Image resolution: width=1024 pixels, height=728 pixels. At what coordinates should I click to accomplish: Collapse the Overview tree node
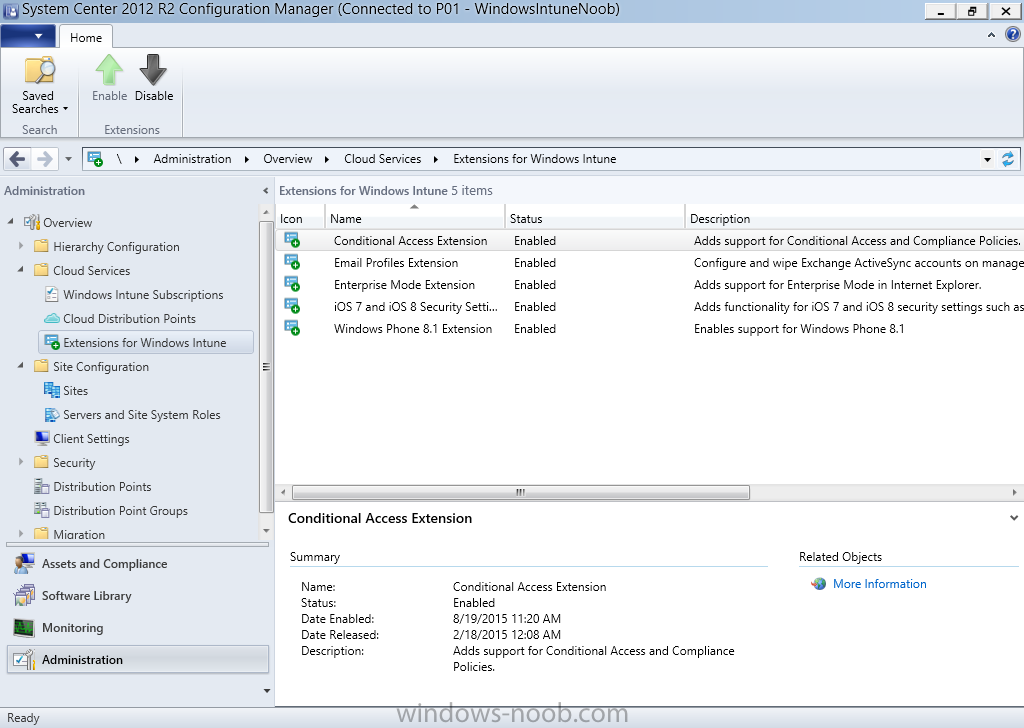pos(10,222)
